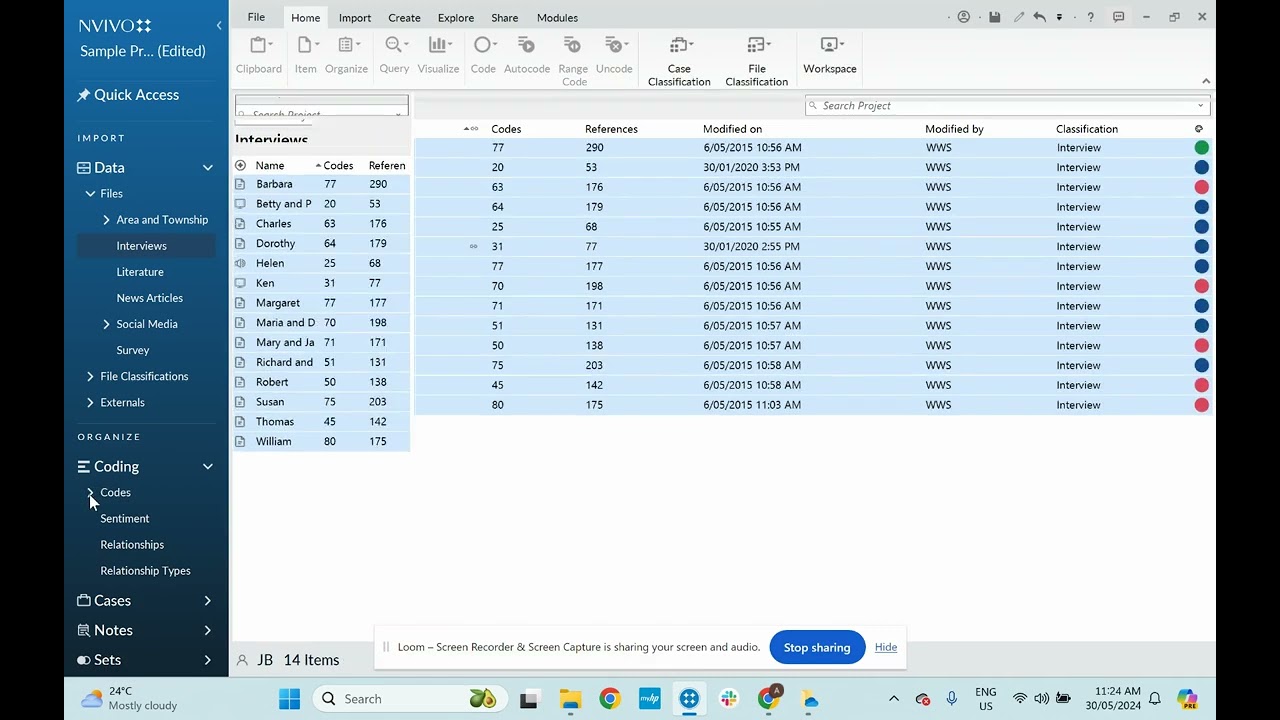1280x720 pixels.
Task: Click the Windows taskbar Search box
Action: (x=410, y=699)
